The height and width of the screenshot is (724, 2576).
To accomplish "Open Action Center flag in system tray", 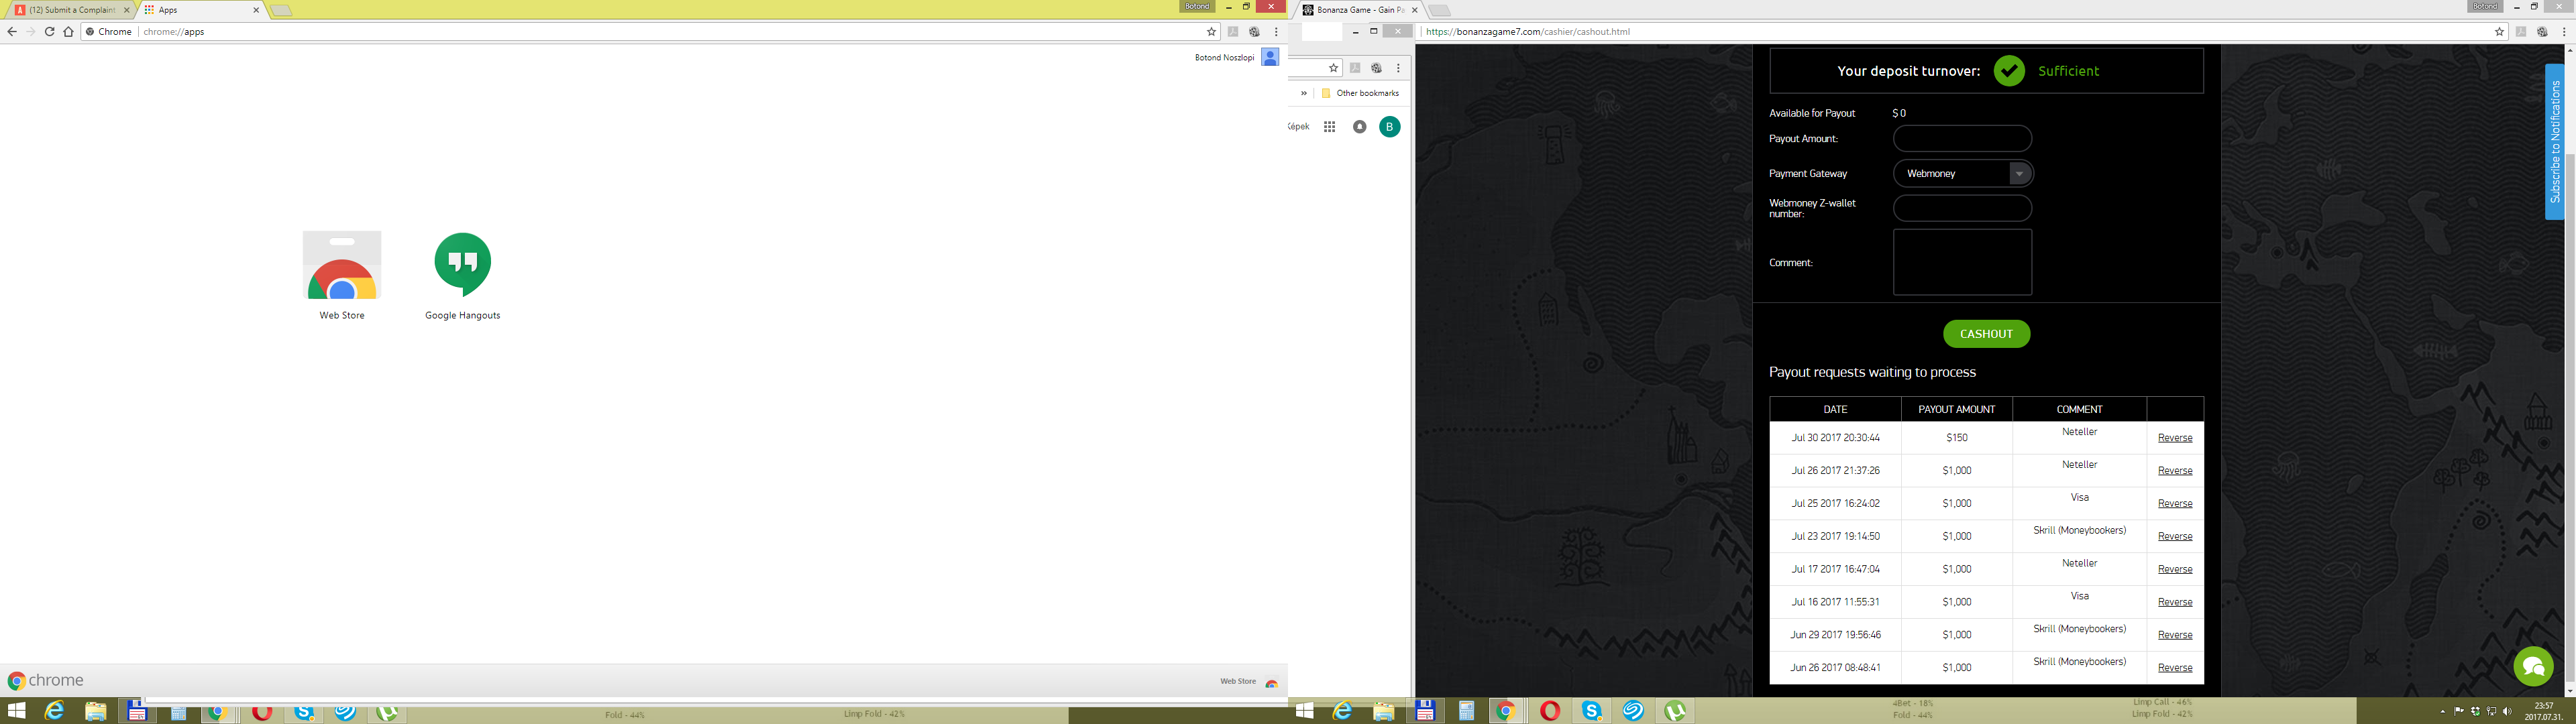I will [x=2459, y=711].
